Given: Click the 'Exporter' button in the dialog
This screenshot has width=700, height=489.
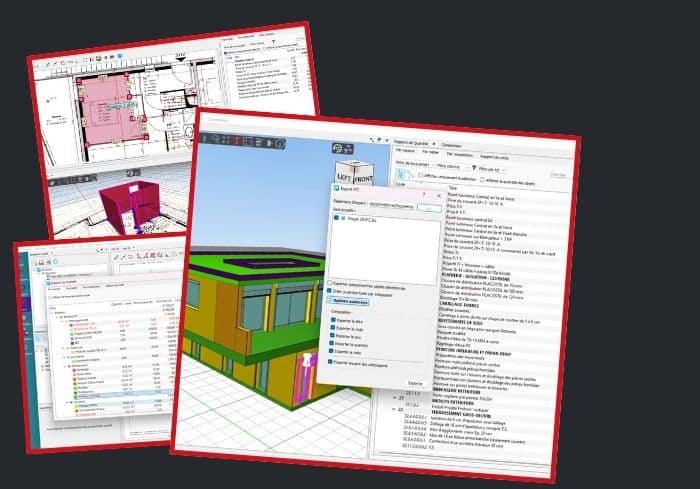Looking at the screenshot, I should click(x=415, y=383).
